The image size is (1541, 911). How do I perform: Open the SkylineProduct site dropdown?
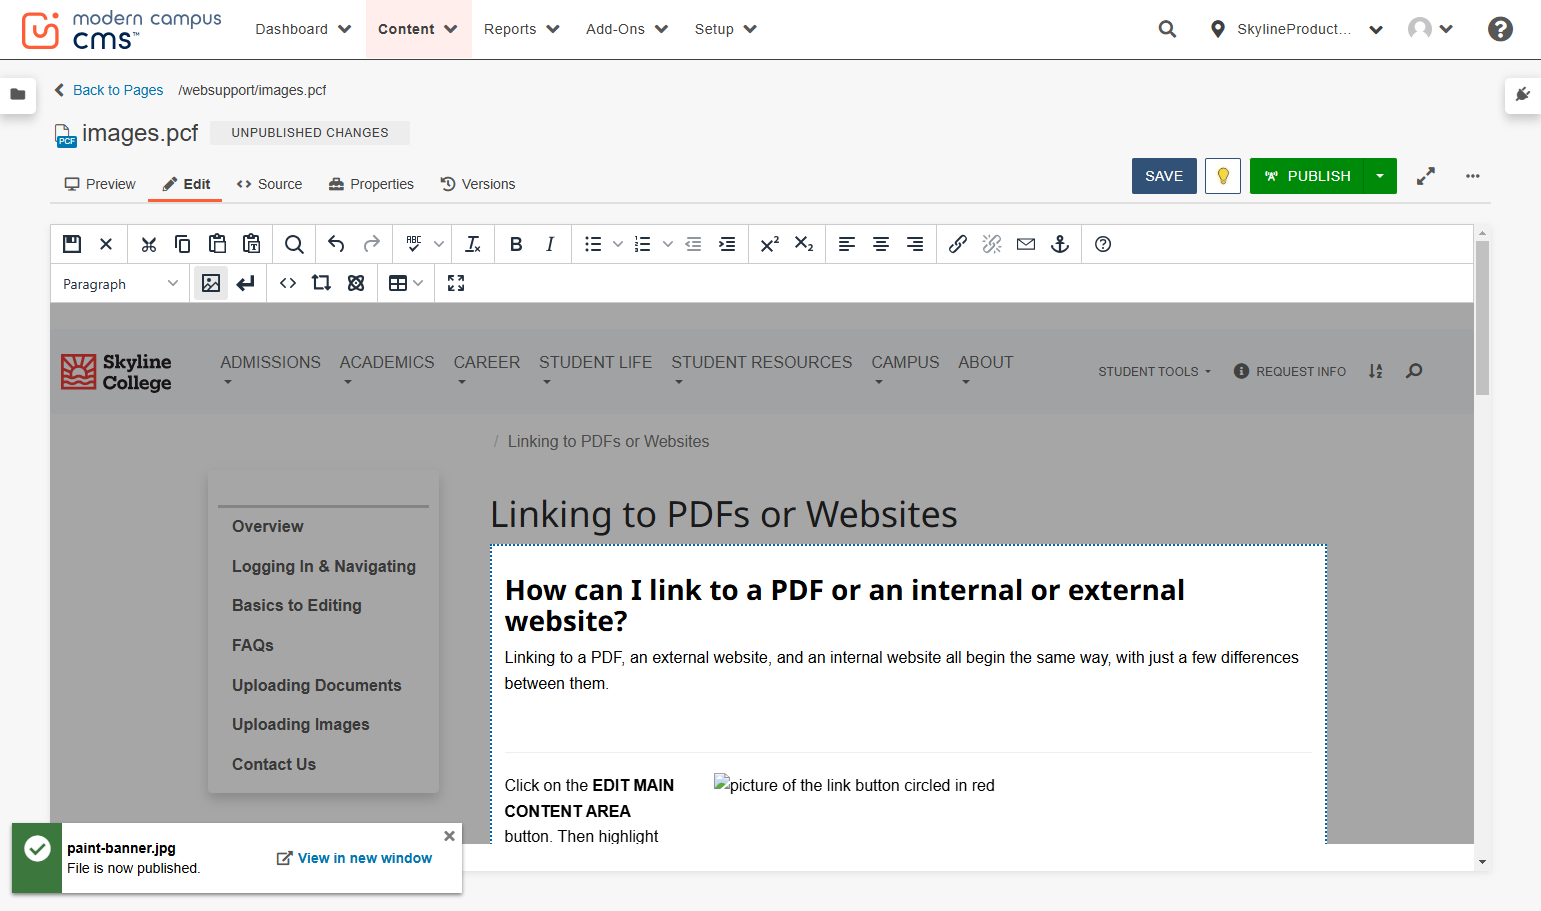[x=1297, y=29]
